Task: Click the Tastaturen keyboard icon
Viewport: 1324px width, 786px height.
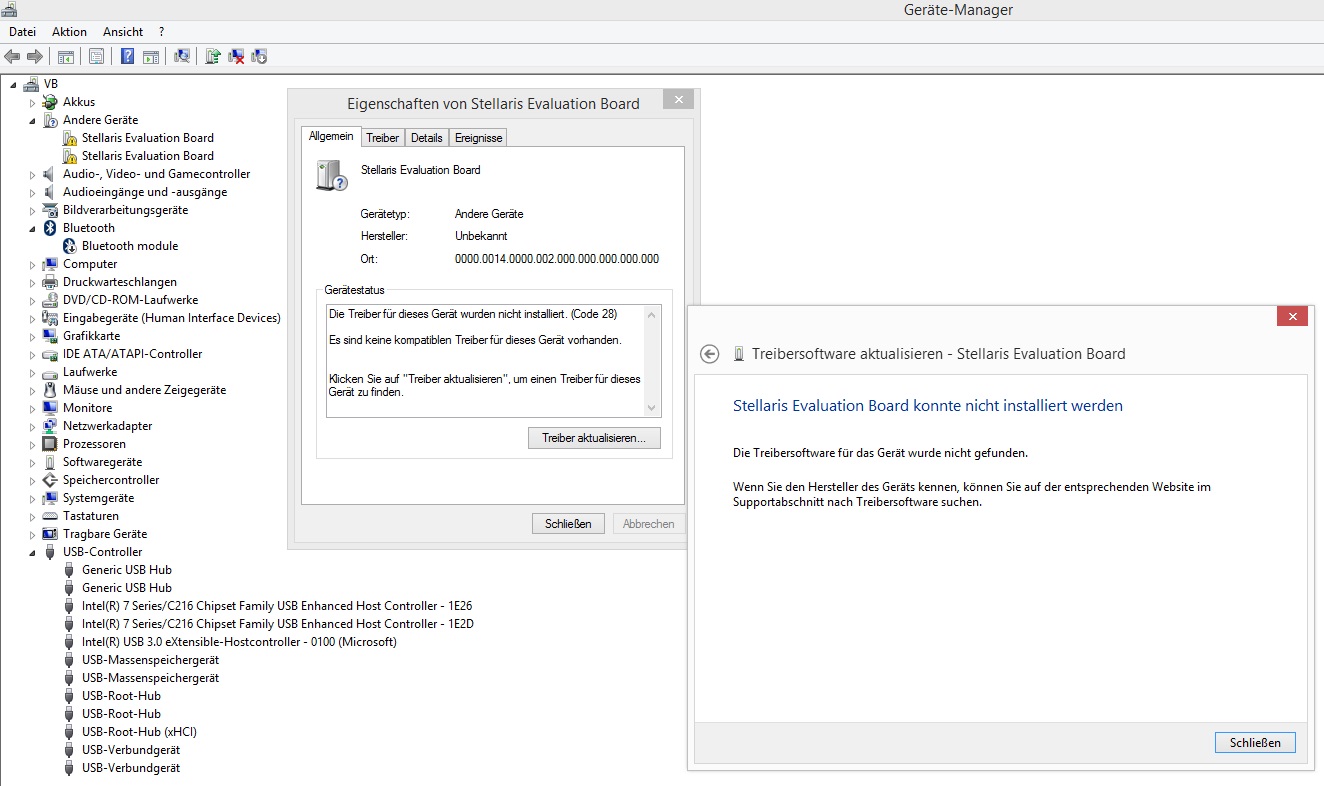Action: [x=51, y=516]
